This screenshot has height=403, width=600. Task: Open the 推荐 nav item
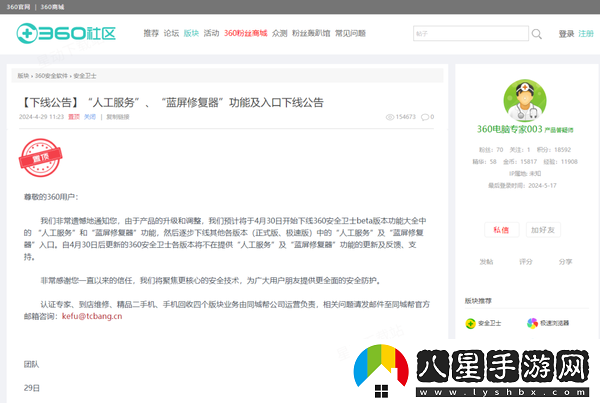tap(151, 33)
